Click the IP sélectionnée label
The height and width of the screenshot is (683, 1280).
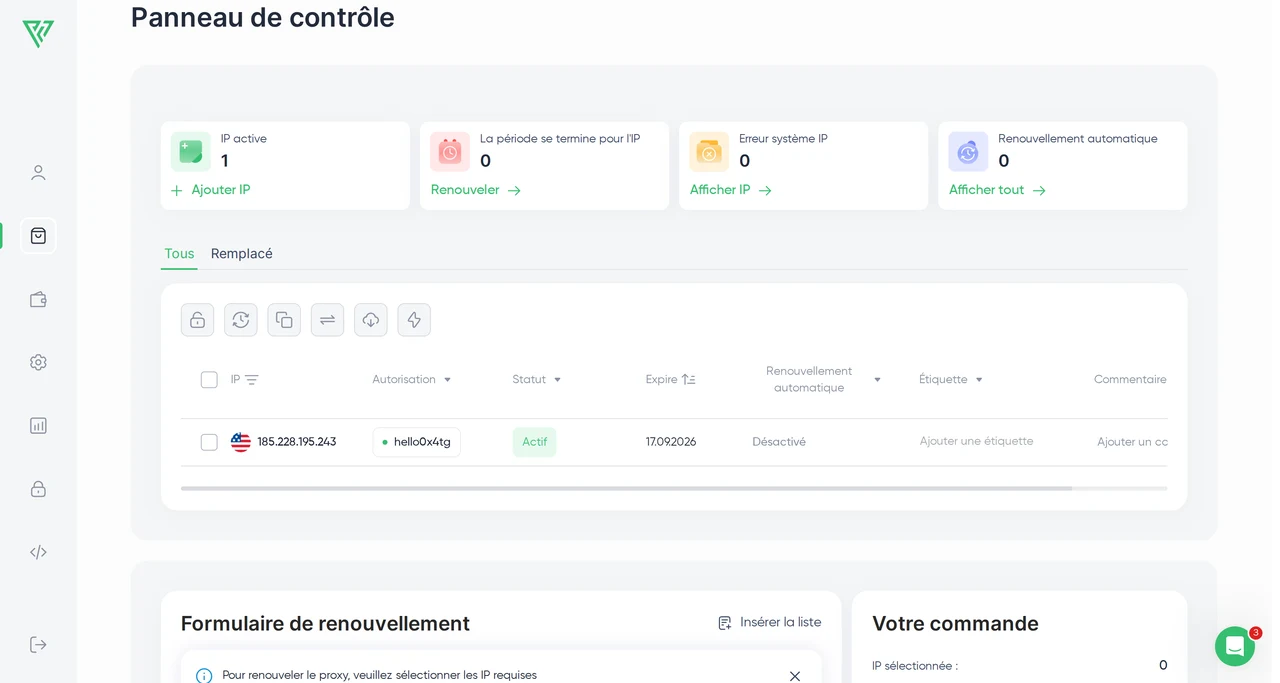point(915,666)
